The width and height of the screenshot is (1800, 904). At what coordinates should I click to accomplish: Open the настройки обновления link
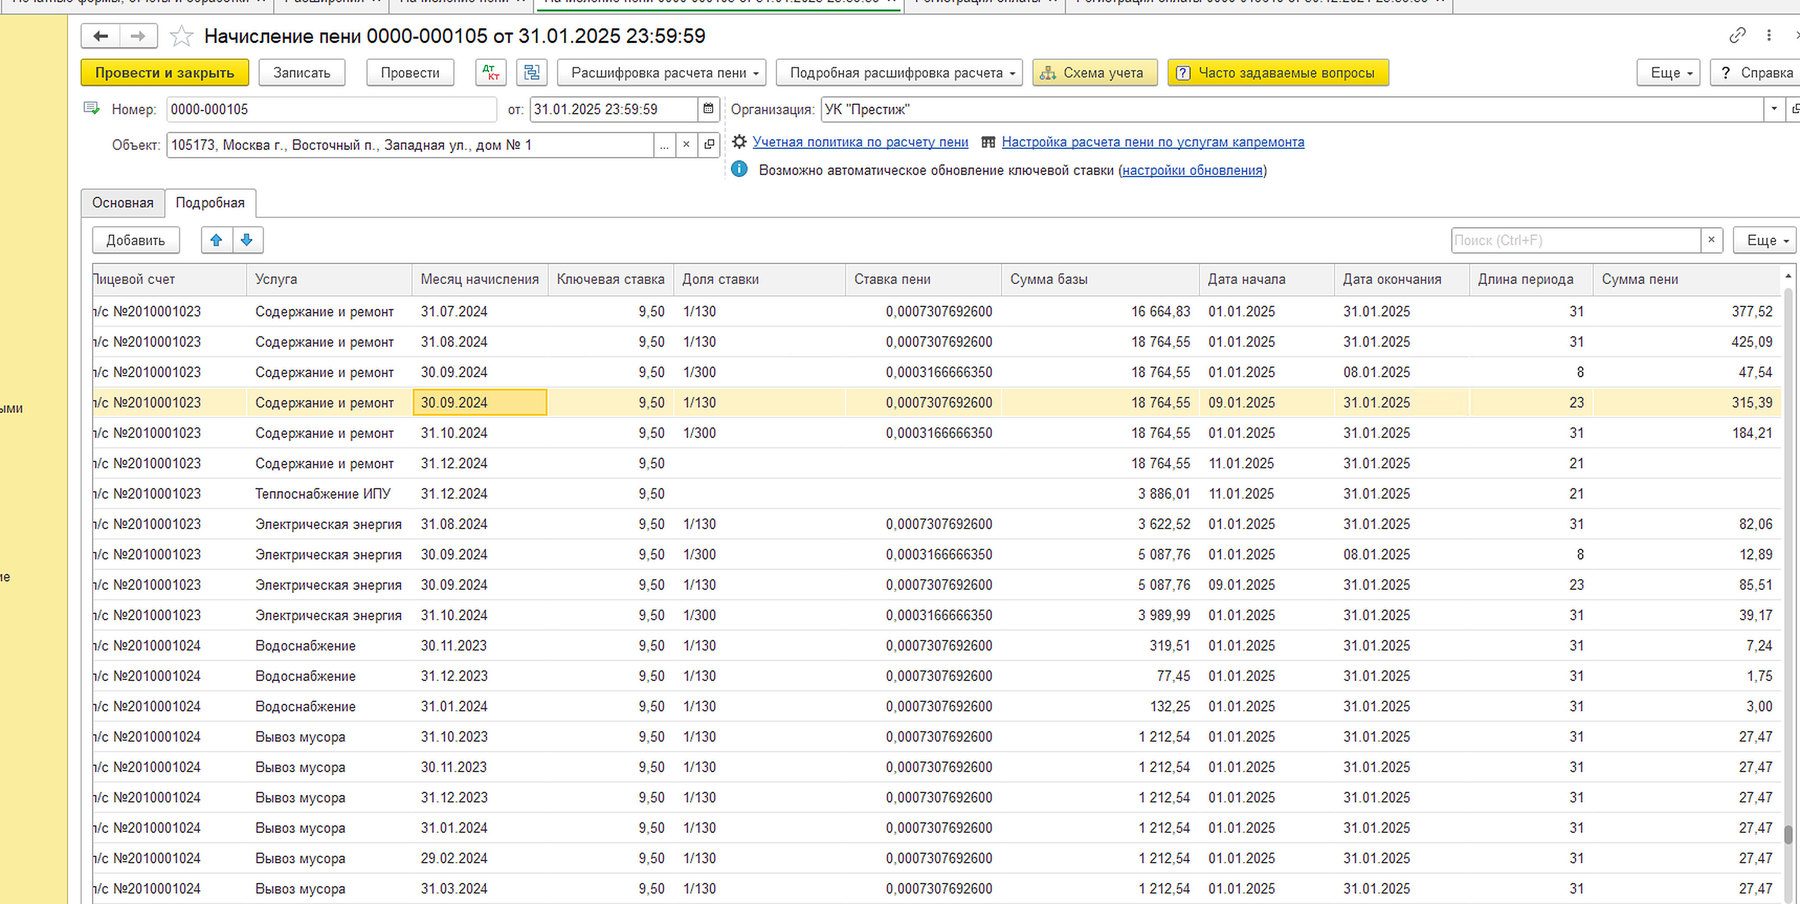tap(1192, 170)
